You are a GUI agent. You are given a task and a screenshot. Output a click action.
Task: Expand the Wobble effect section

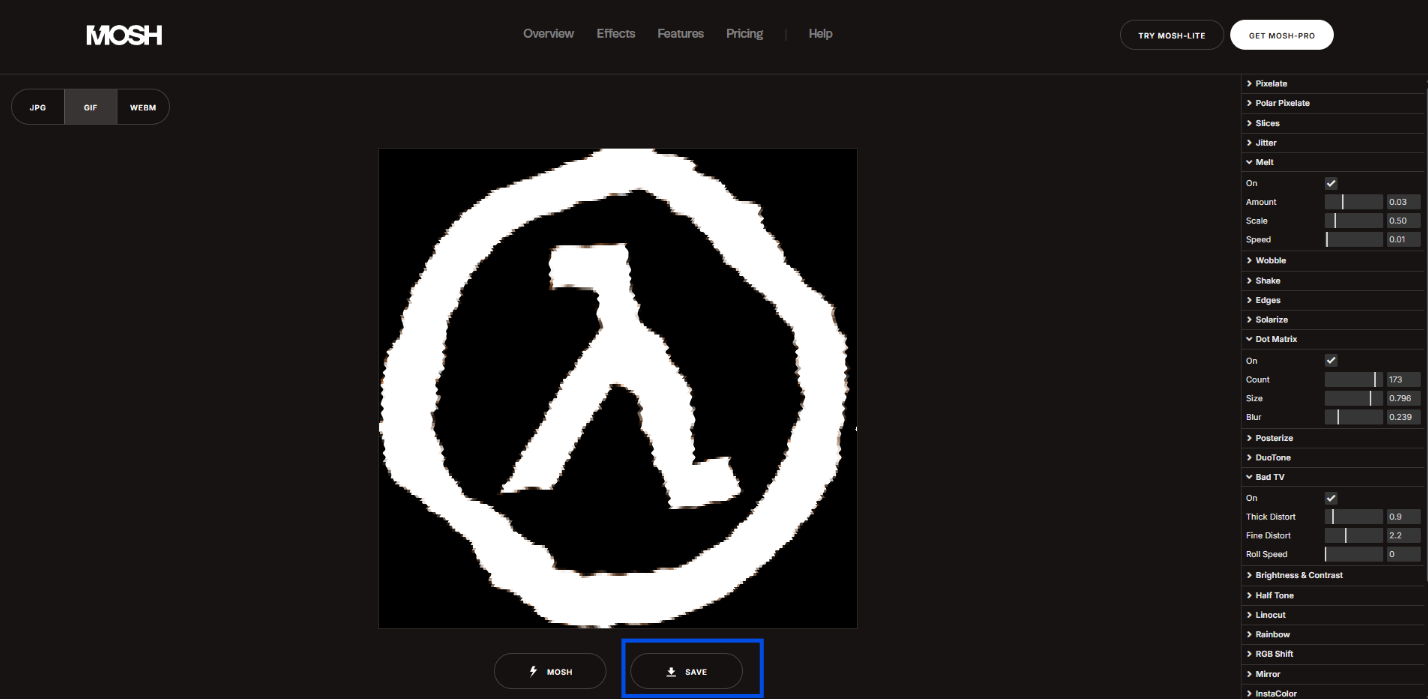[x=1333, y=261]
